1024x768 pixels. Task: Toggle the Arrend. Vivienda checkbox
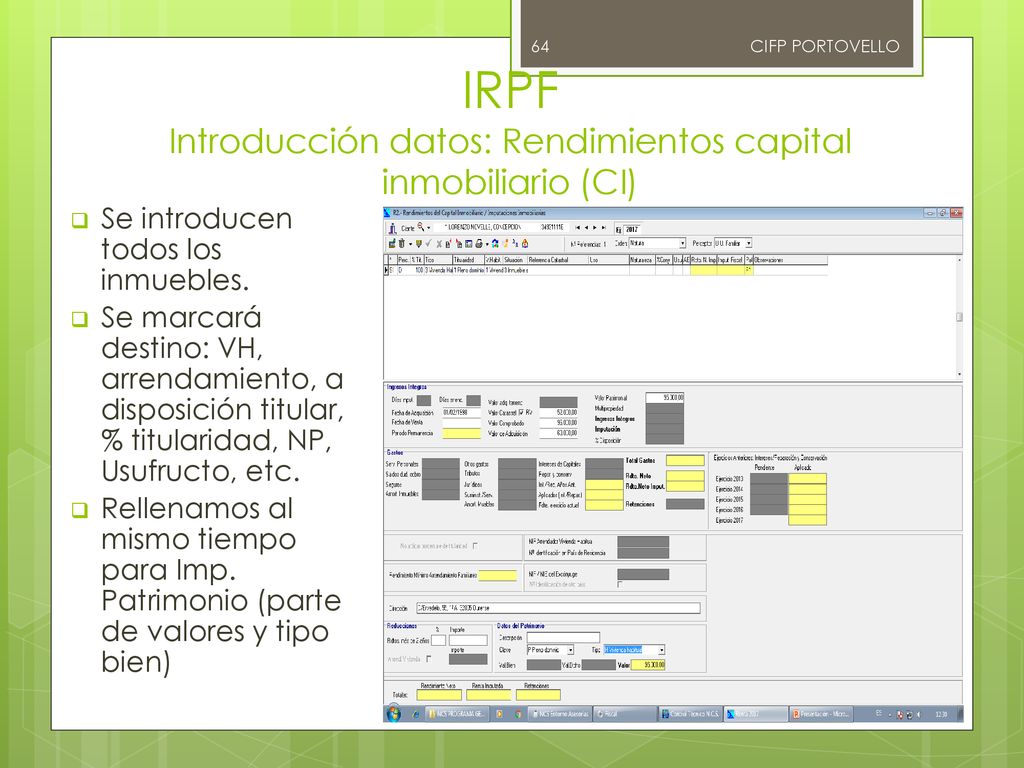point(428,659)
